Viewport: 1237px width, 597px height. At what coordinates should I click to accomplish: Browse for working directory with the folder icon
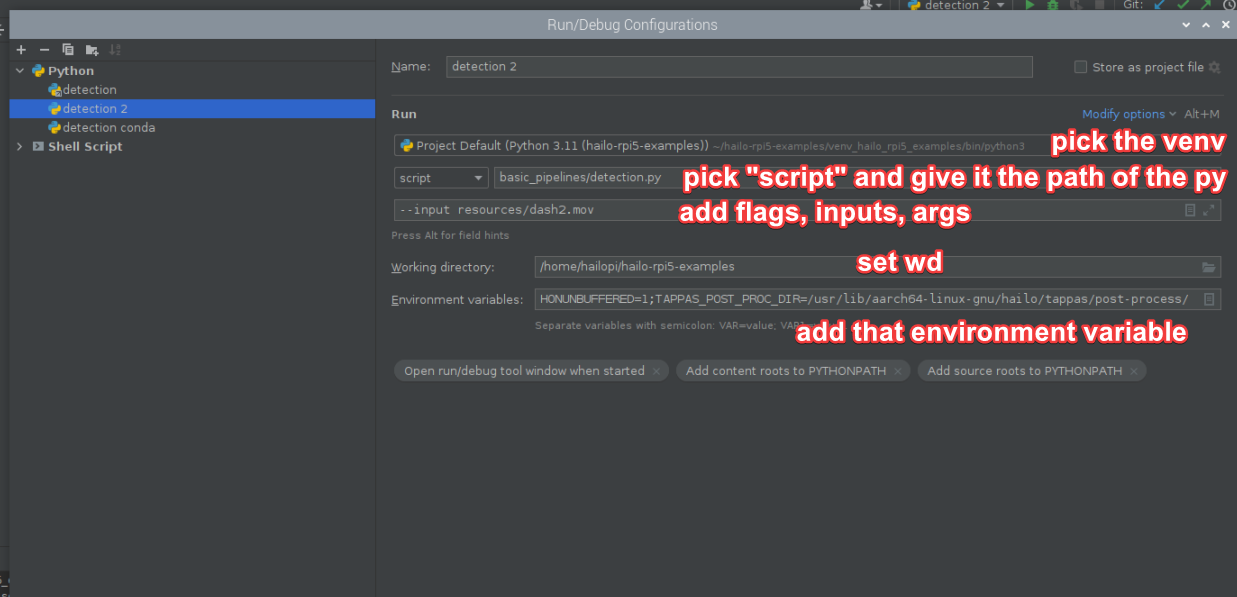[1209, 267]
